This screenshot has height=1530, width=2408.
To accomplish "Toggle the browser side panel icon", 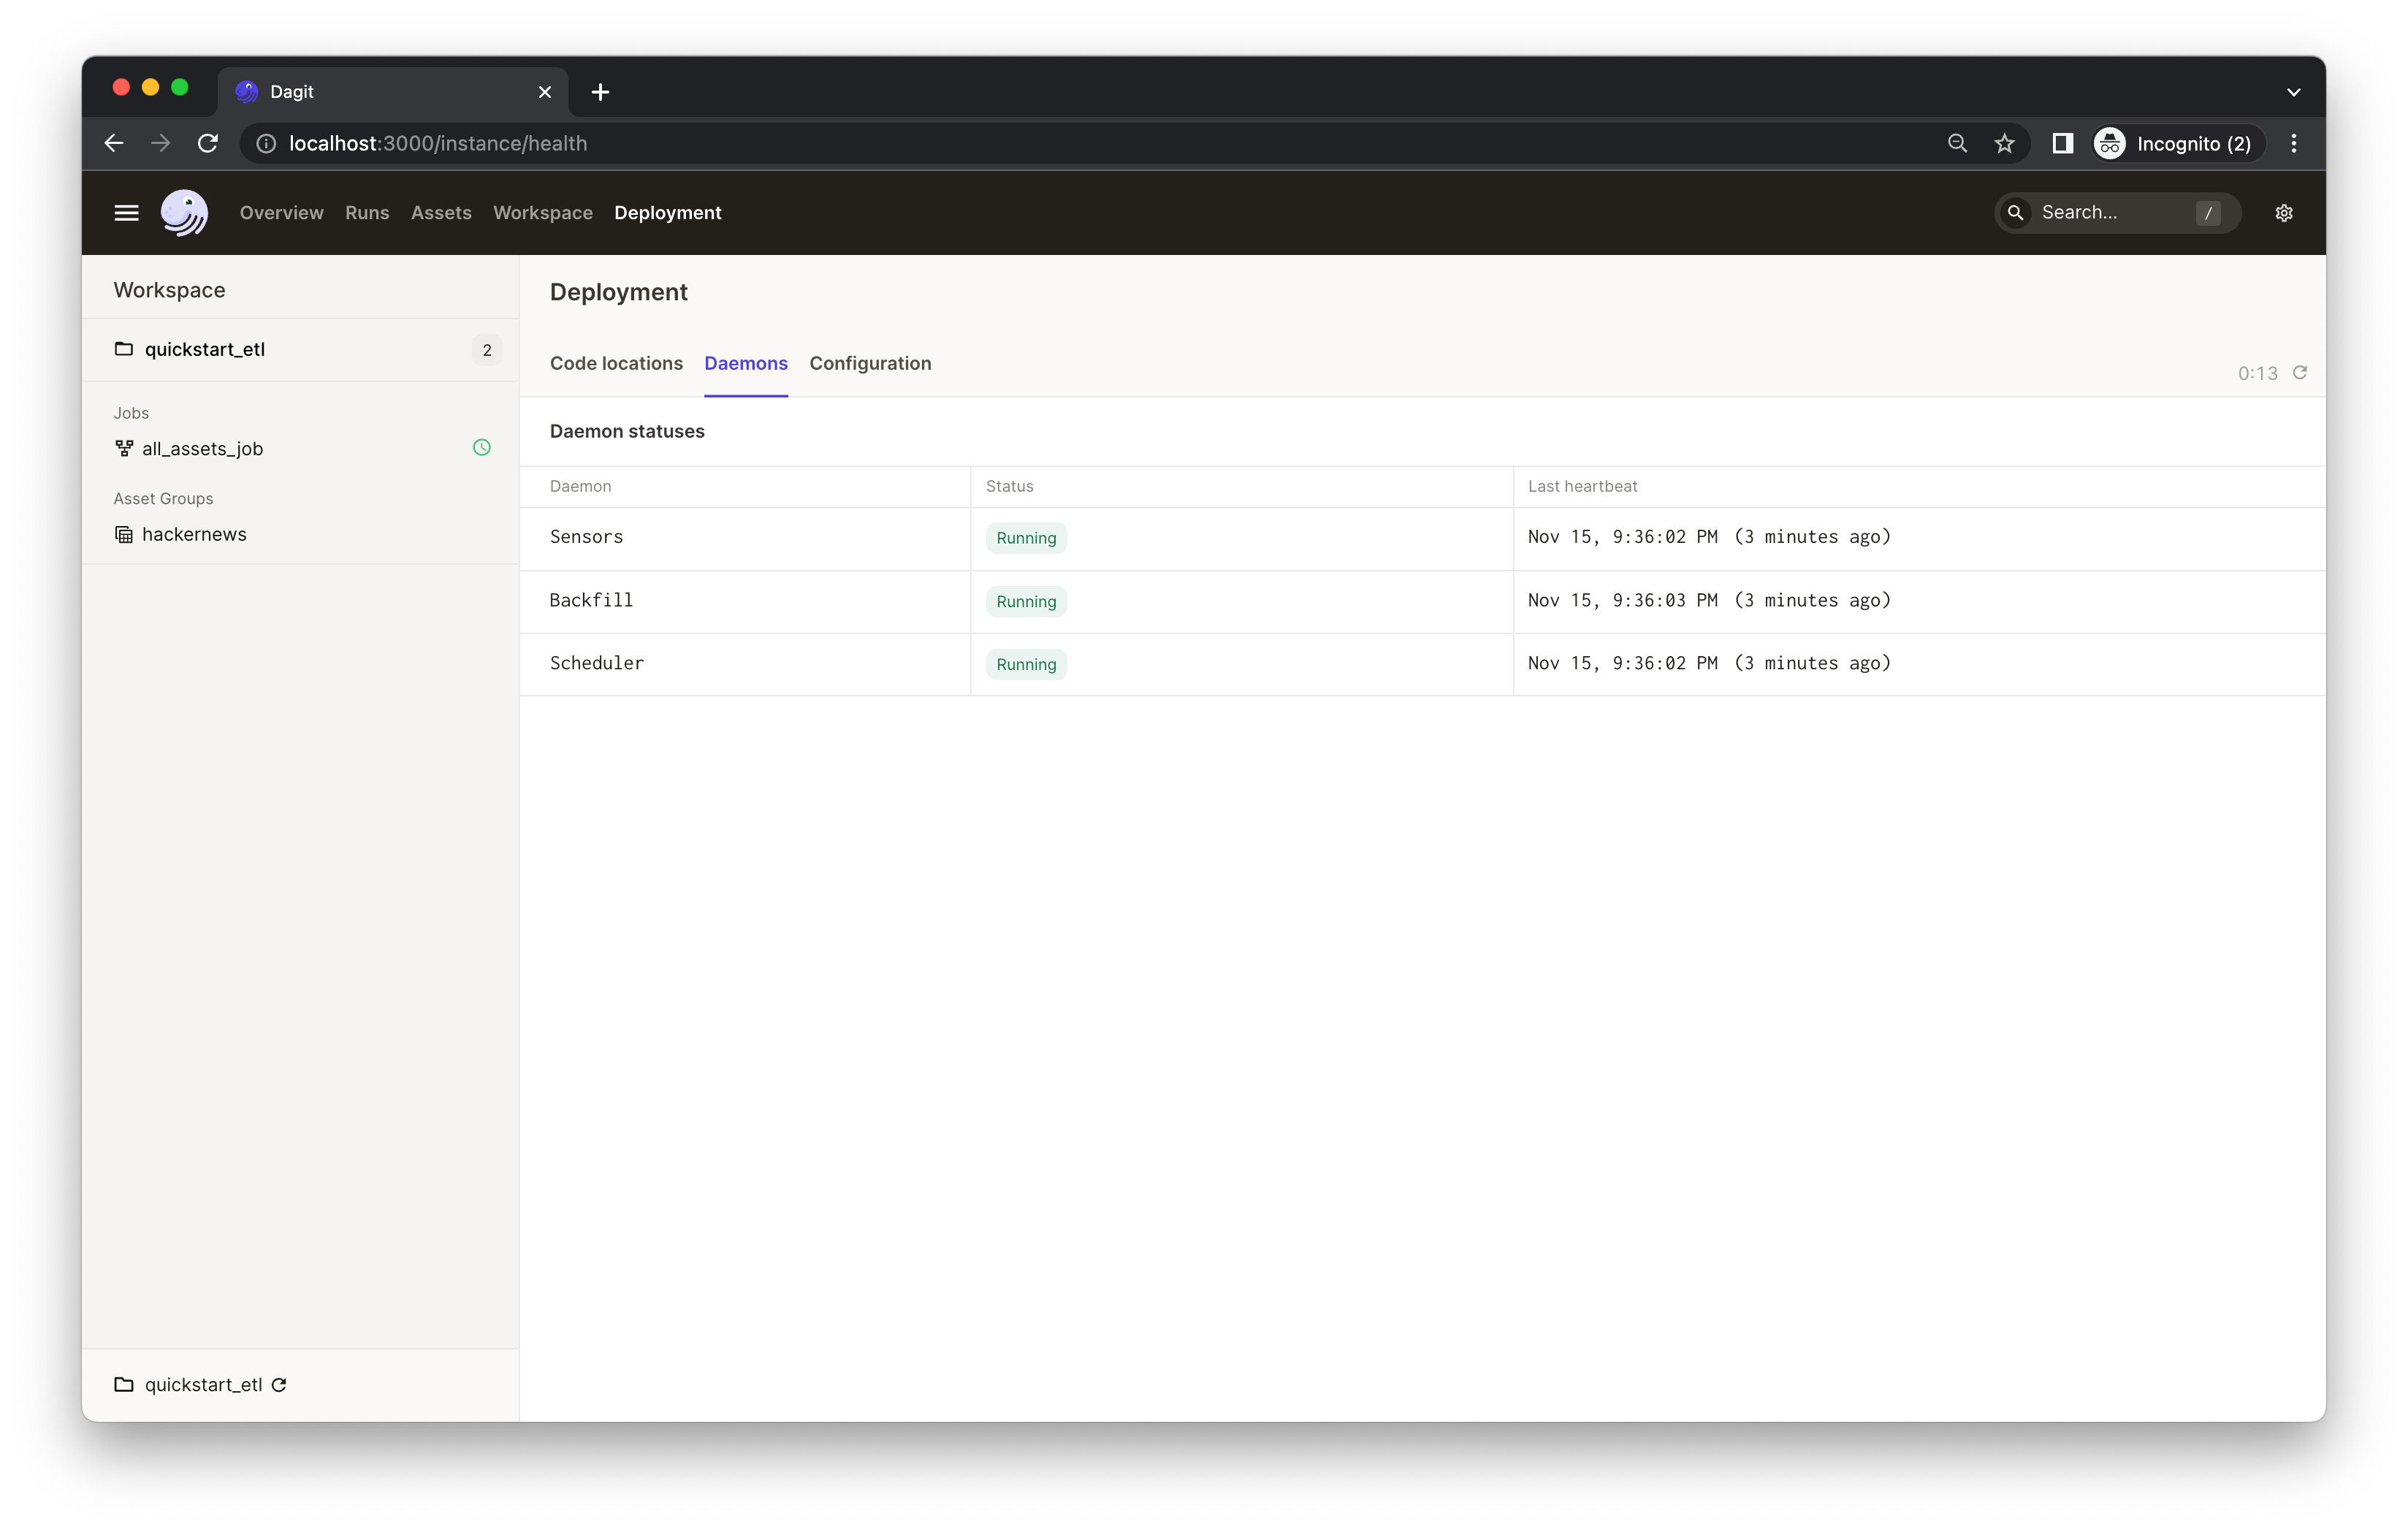I will pyautogui.click(x=2062, y=143).
